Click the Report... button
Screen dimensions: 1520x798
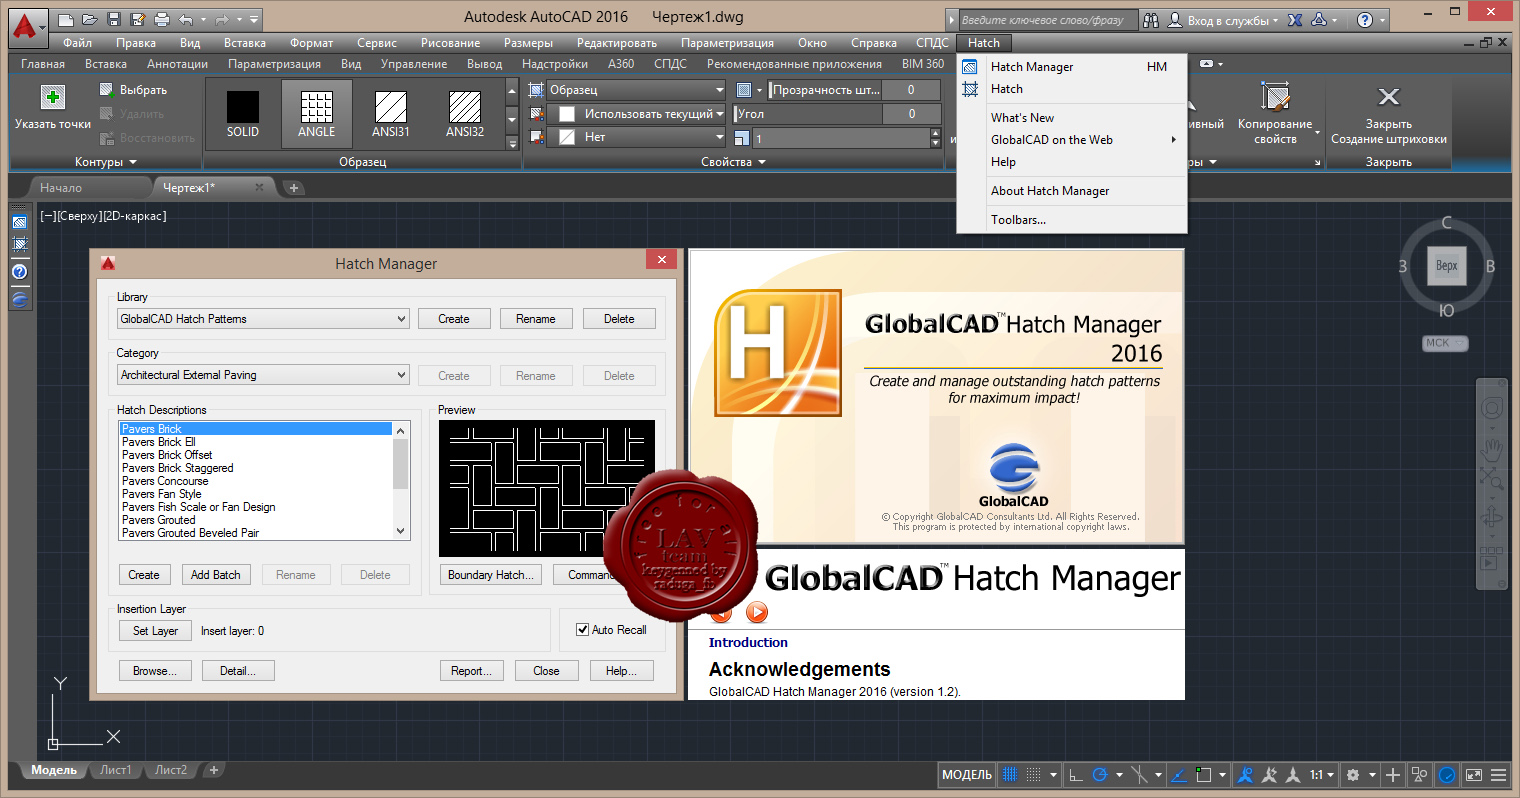point(471,671)
